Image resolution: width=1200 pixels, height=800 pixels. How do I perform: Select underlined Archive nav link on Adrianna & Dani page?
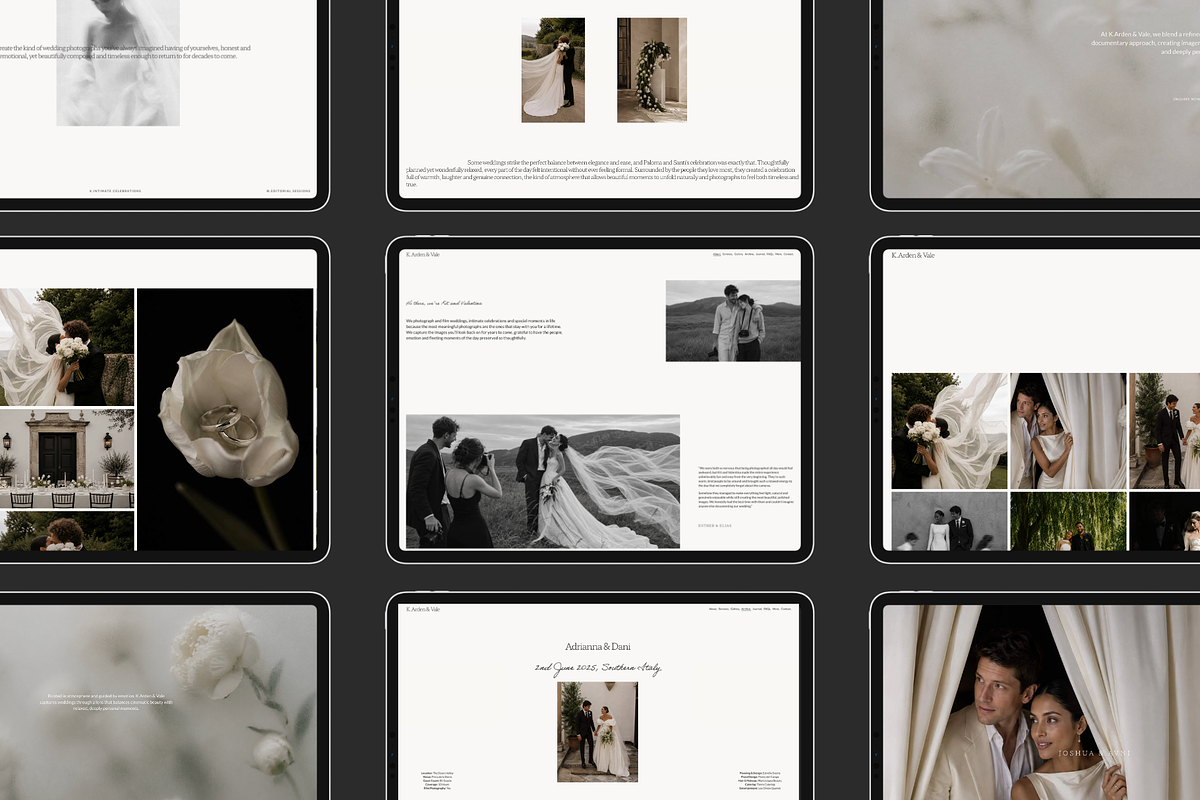(x=746, y=609)
